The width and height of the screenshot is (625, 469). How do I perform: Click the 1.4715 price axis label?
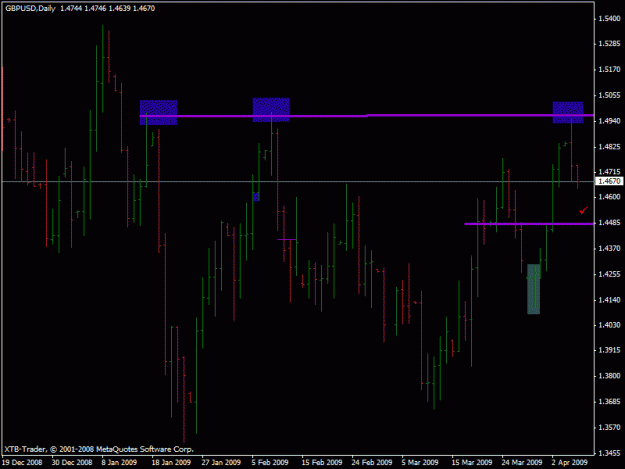(609, 171)
